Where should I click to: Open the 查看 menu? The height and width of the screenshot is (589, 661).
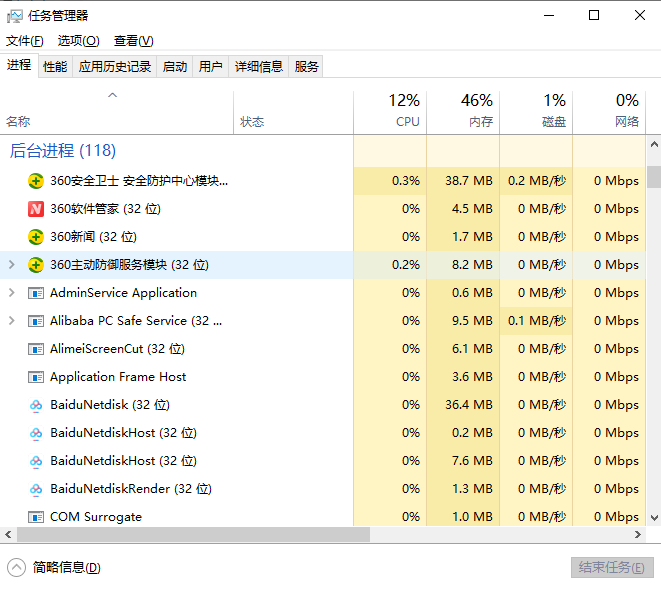(133, 41)
